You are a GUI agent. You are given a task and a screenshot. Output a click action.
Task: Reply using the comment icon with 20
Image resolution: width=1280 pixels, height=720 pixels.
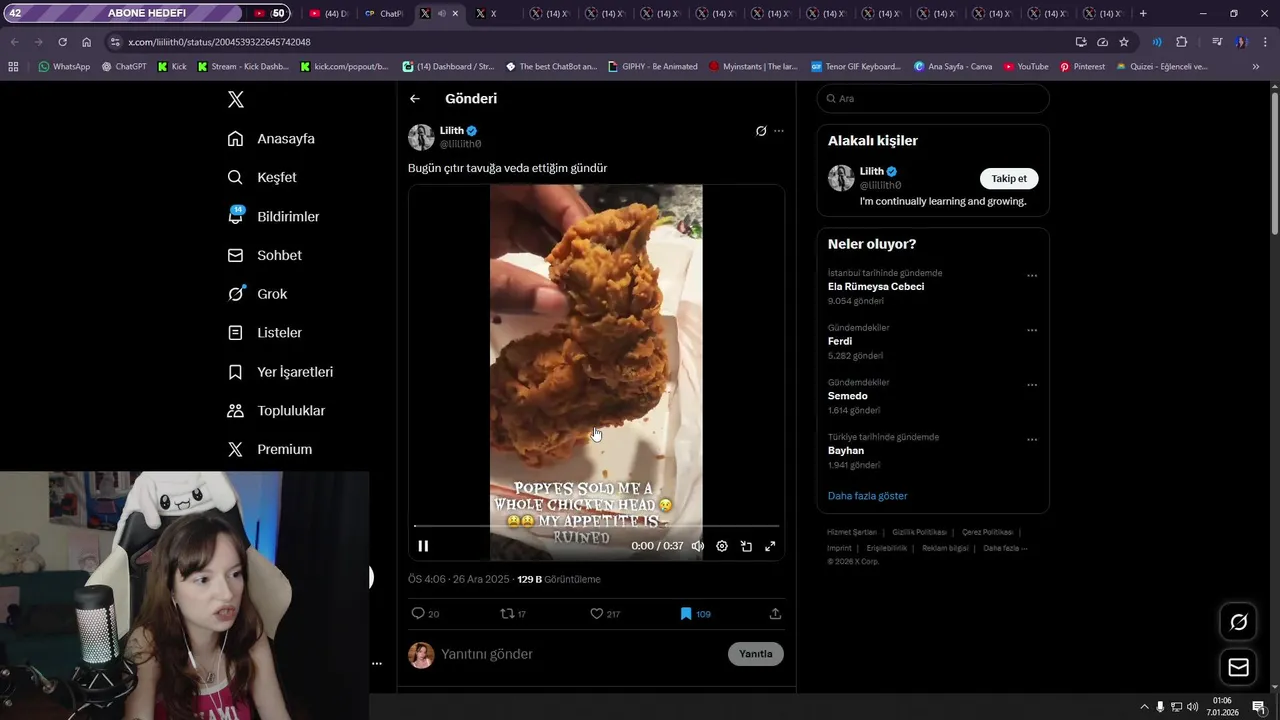[x=425, y=614]
